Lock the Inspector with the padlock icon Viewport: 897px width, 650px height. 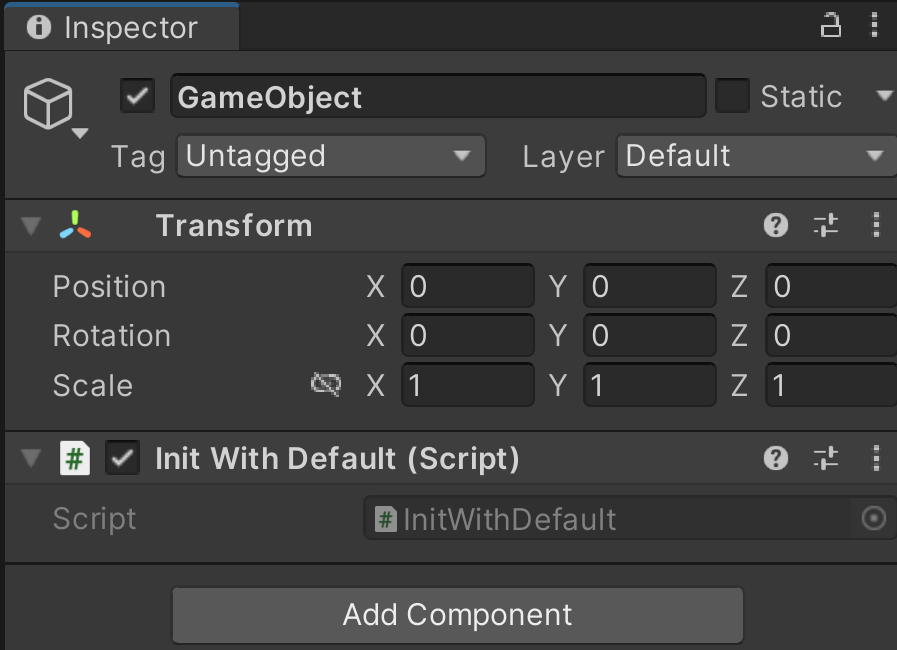tap(831, 26)
